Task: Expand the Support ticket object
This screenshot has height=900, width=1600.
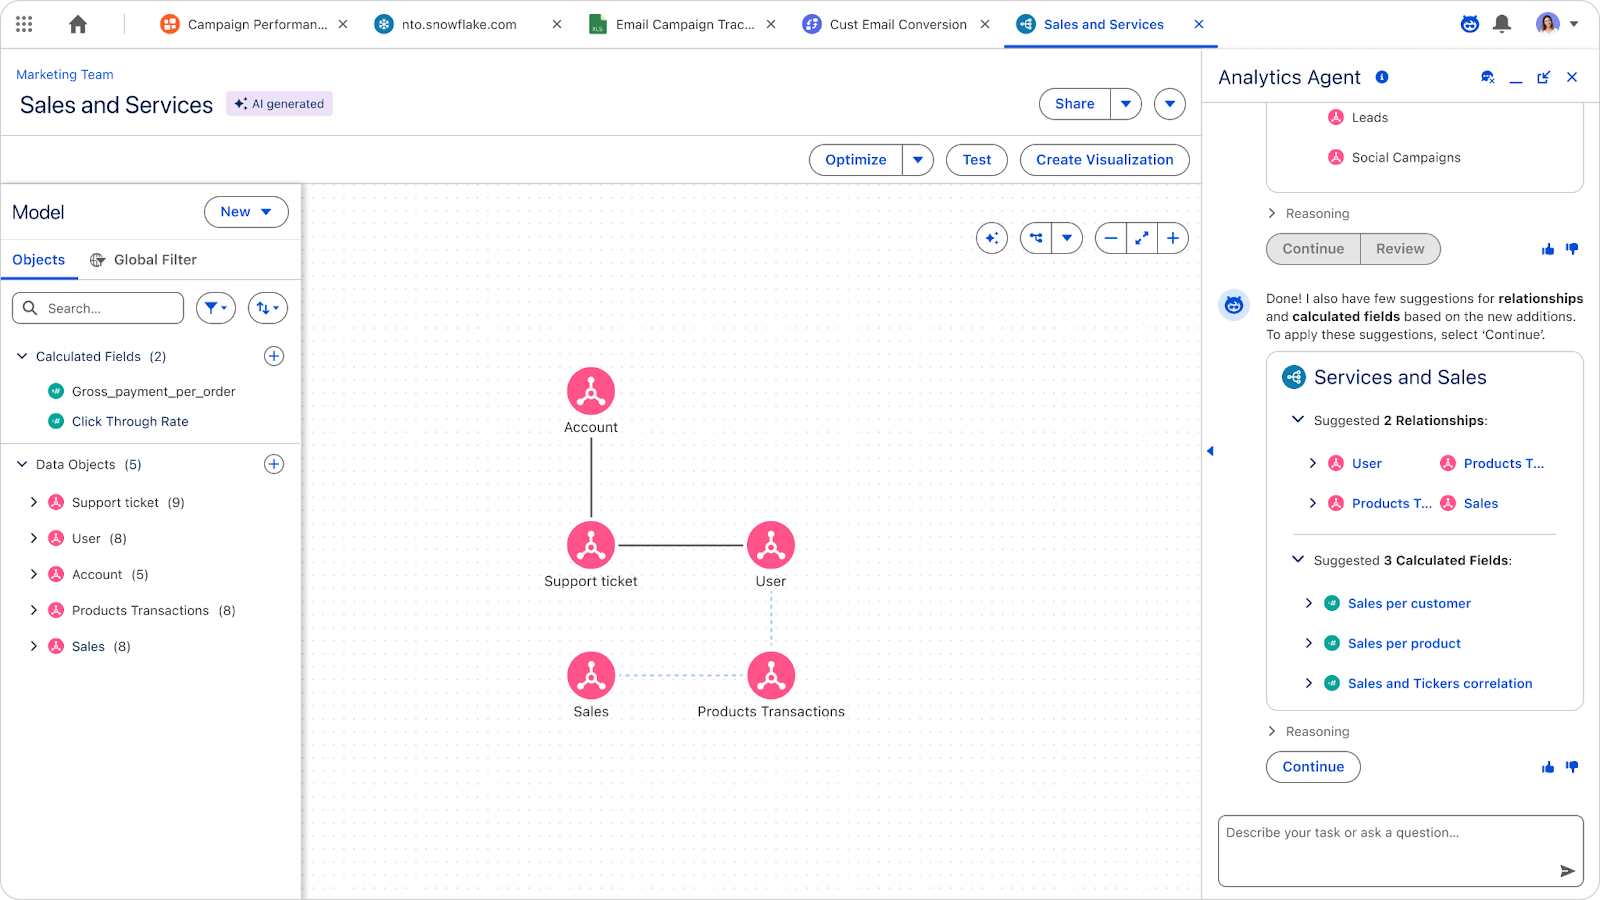Action: 34,502
